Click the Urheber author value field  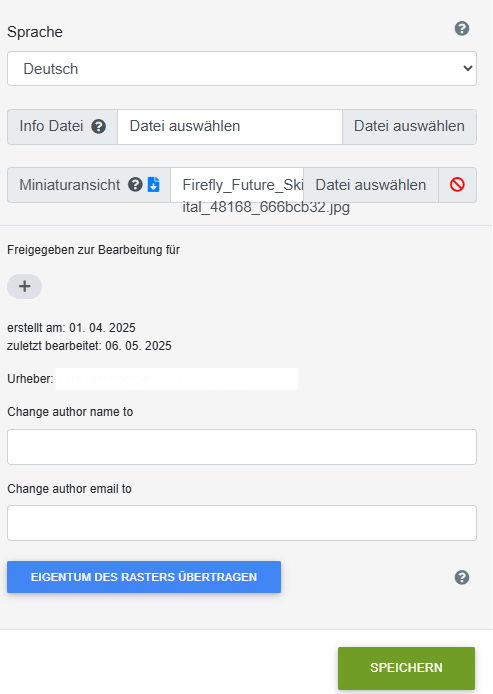177,379
